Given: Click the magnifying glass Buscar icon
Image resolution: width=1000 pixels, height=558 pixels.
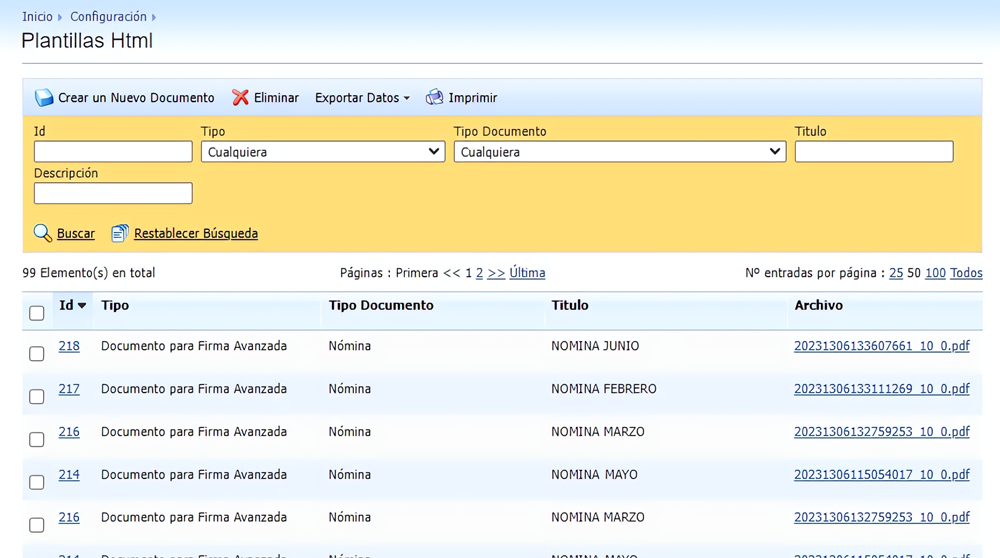Looking at the screenshot, I should [x=43, y=233].
